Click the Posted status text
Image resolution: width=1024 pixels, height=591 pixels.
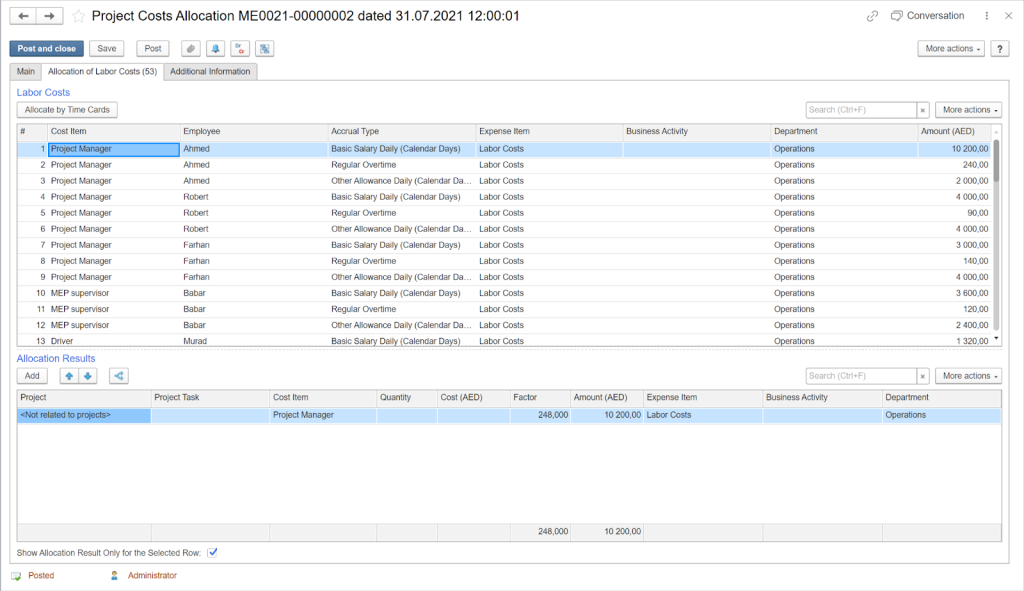(x=41, y=575)
